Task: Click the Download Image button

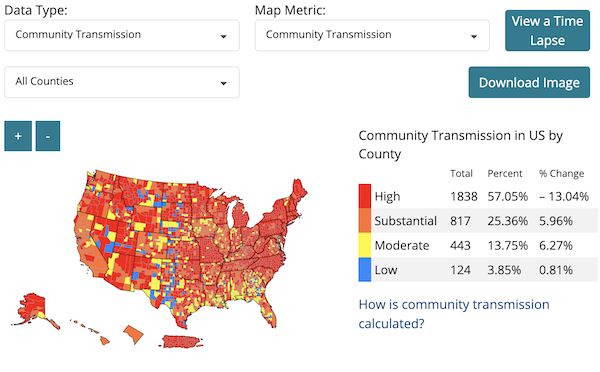Action: pyautogui.click(x=529, y=82)
